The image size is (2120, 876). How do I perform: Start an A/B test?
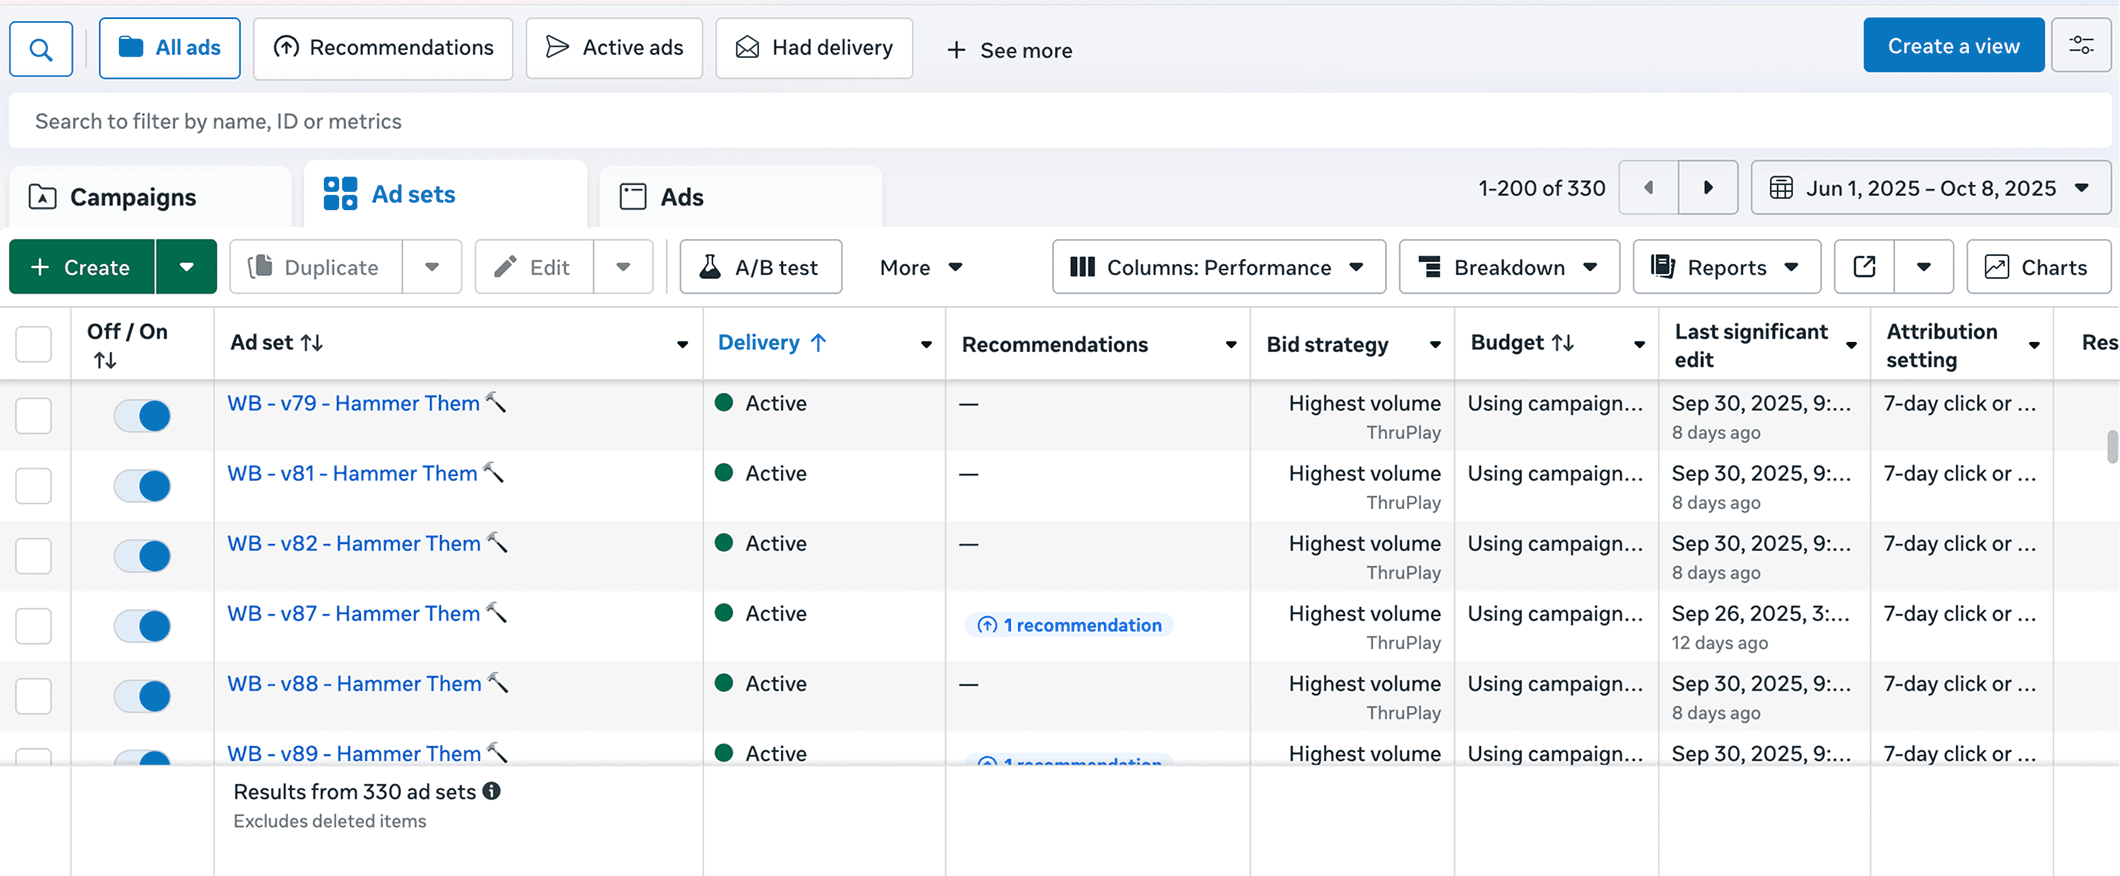click(760, 267)
